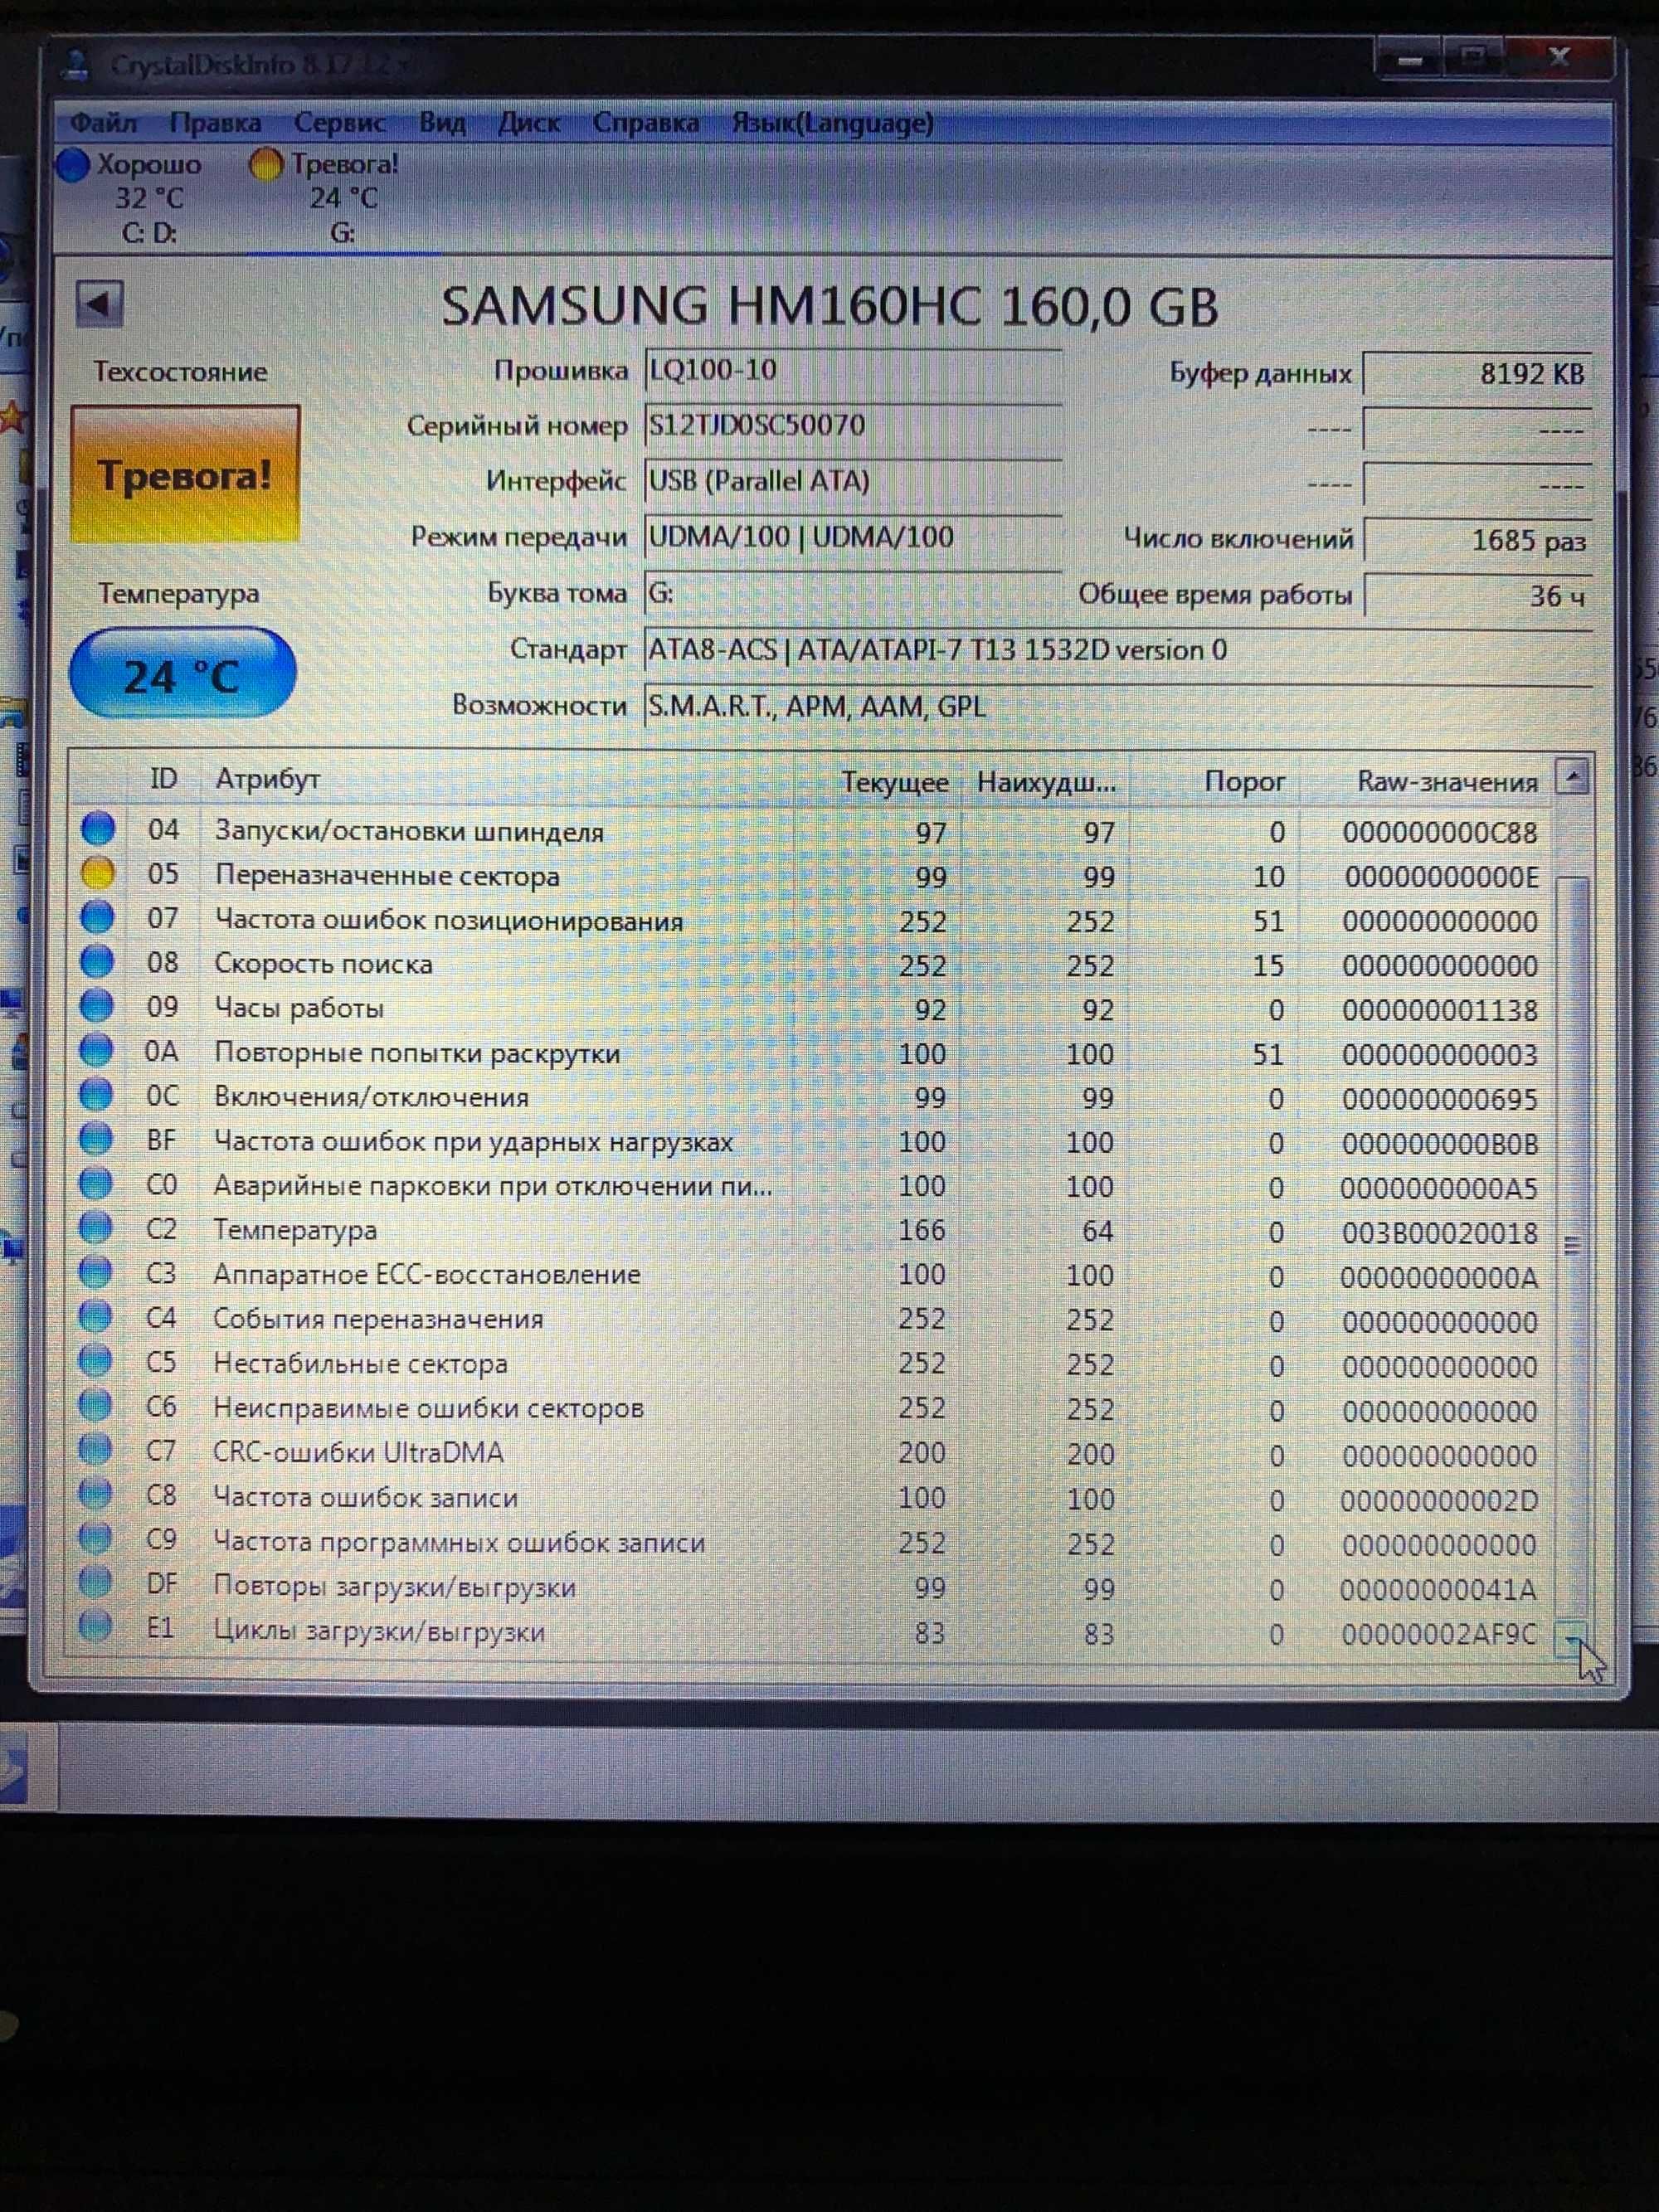Image resolution: width=1659 pixels, height=2212 pixels.
Task: Click the Стандарт ATA8-ACS field
Action: pos(1118,650)
